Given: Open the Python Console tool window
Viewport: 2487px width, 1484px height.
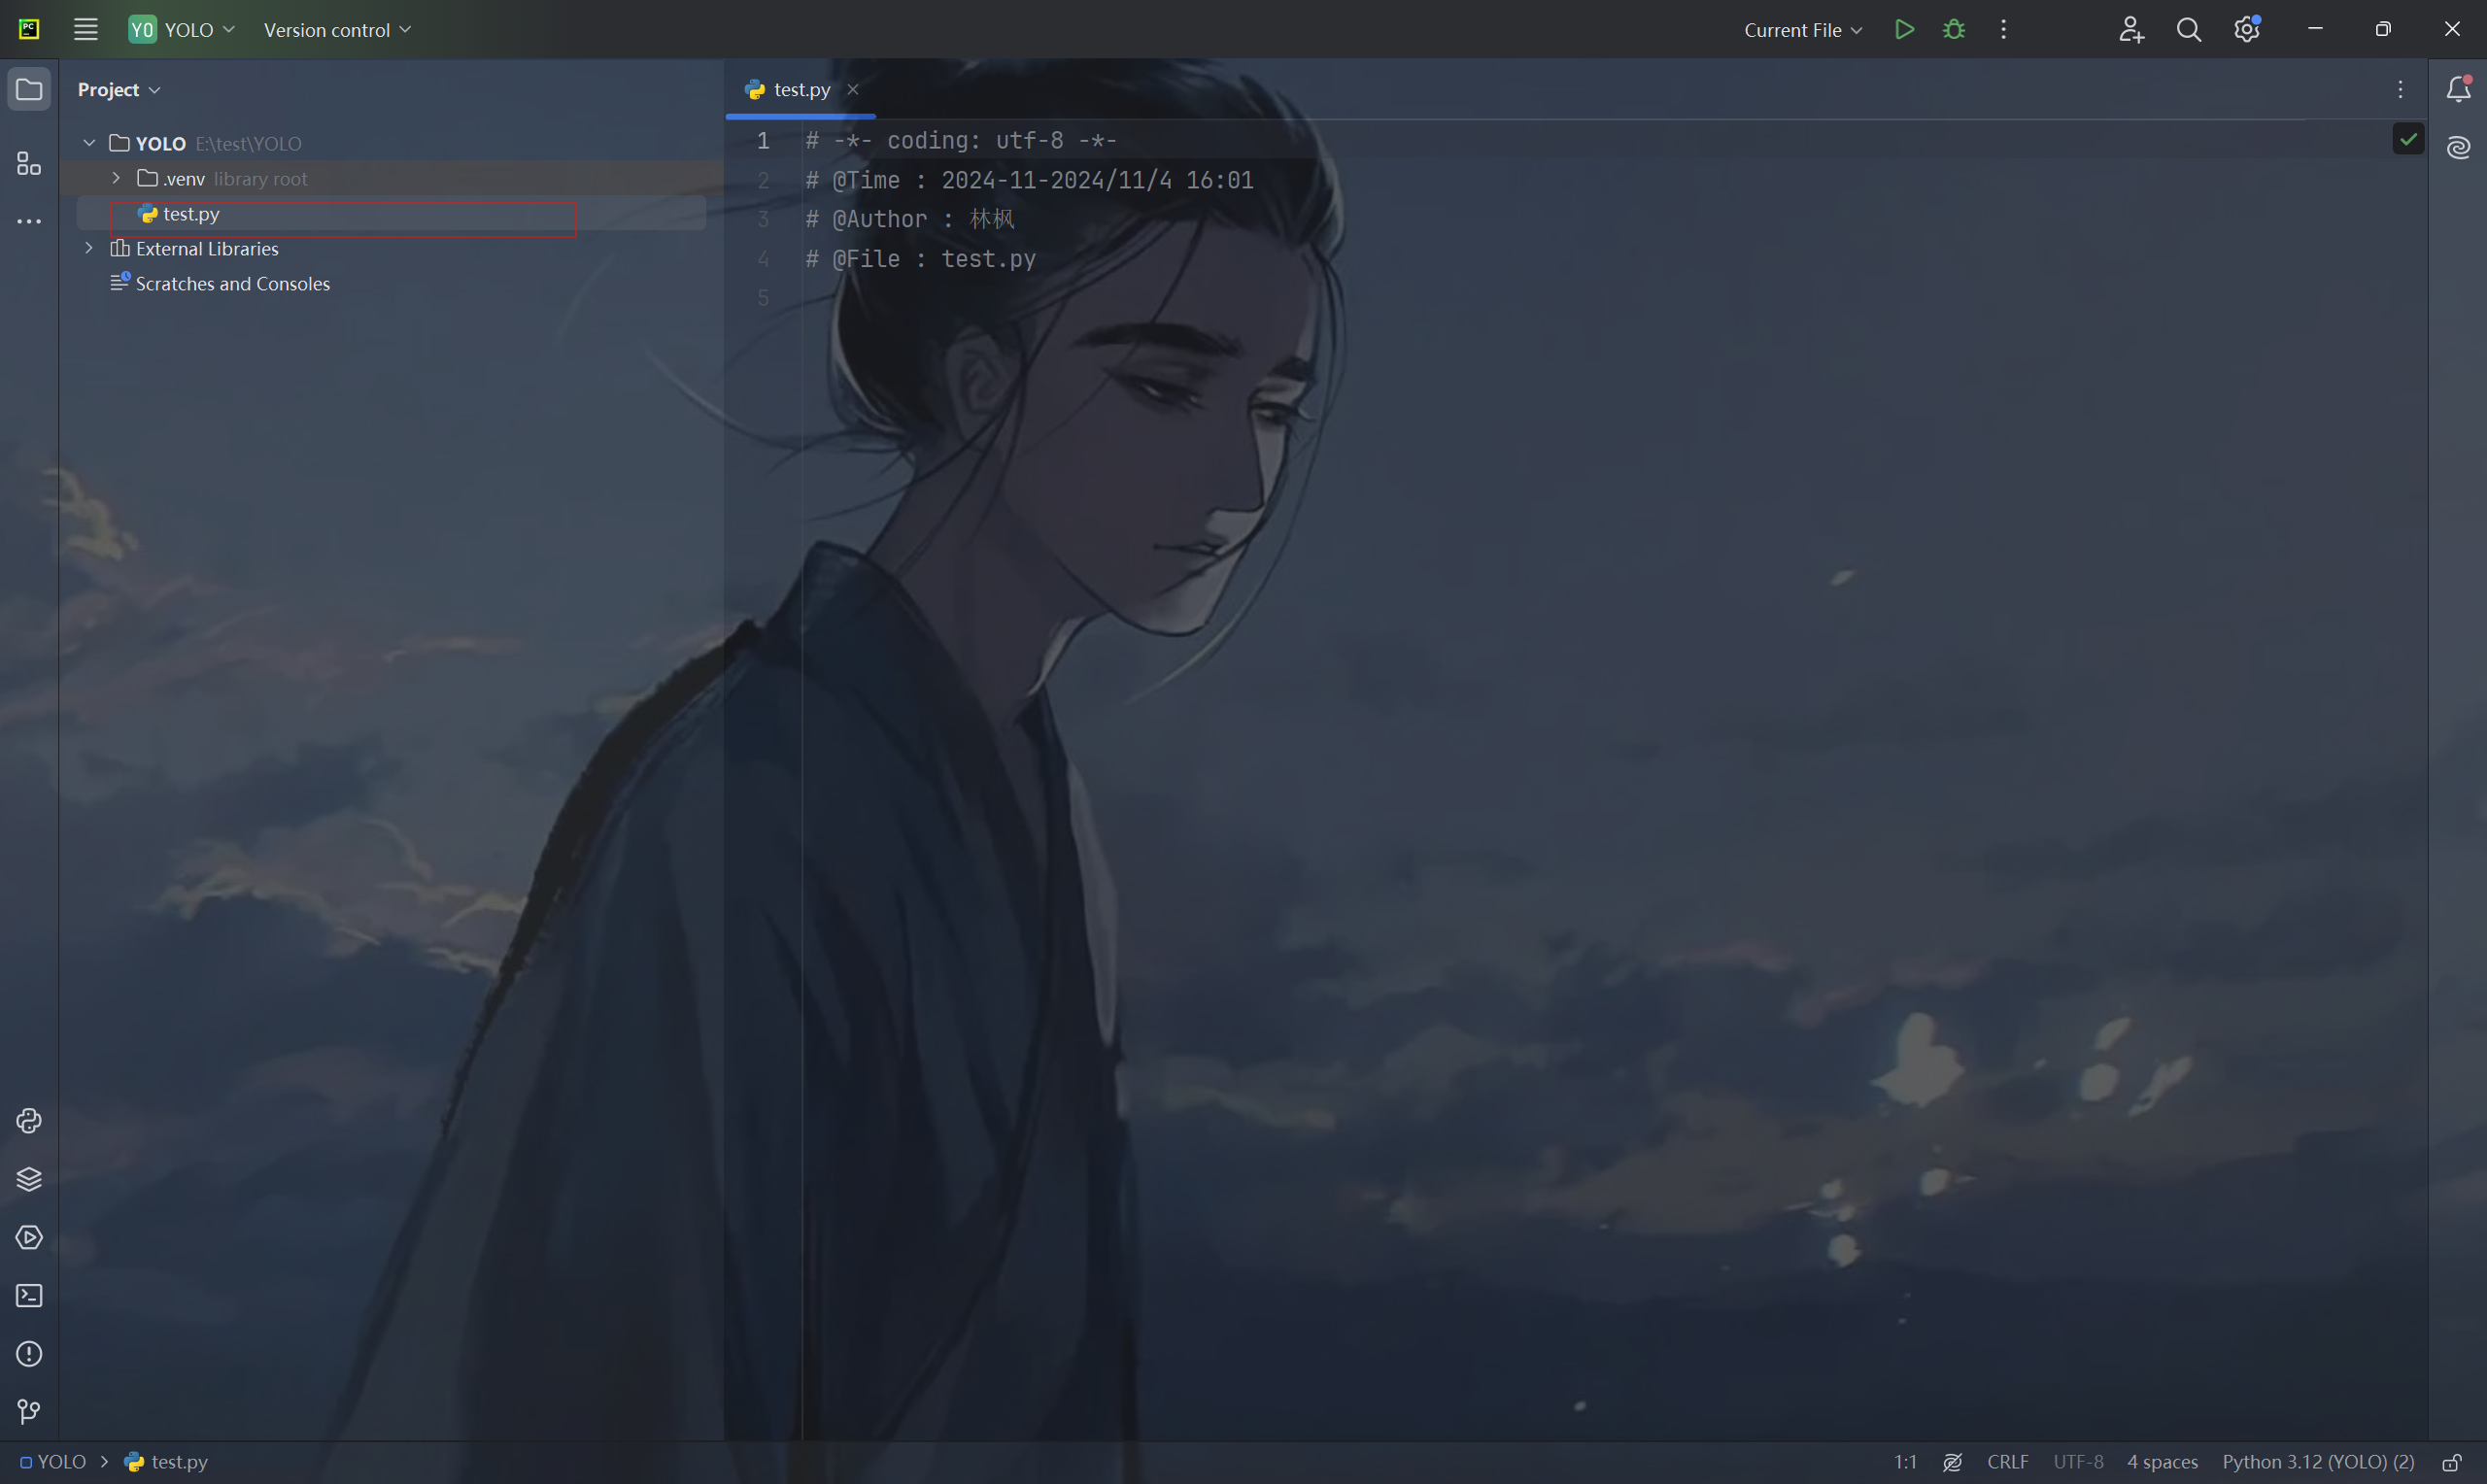Looking at the screenshot, I should click(x=29, y=1121).
